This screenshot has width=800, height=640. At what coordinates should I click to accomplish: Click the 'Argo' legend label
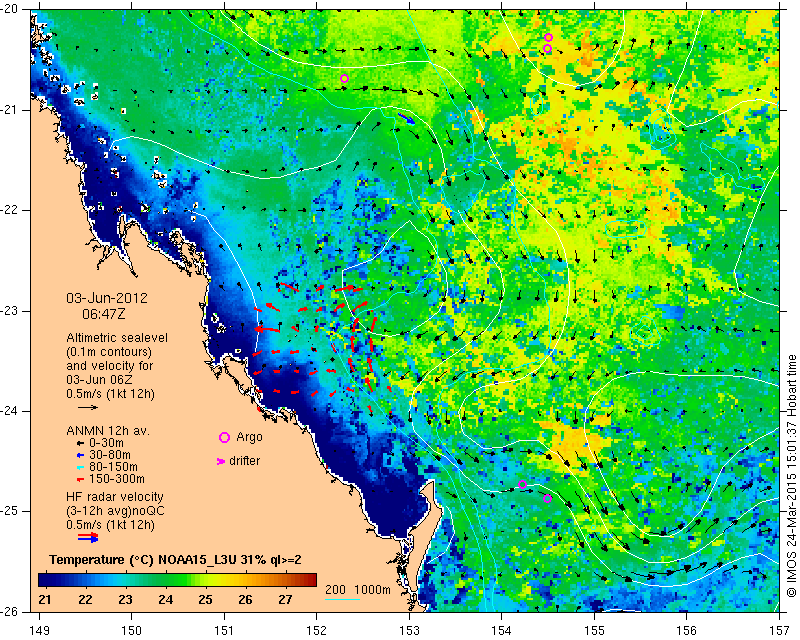[249, 437]
